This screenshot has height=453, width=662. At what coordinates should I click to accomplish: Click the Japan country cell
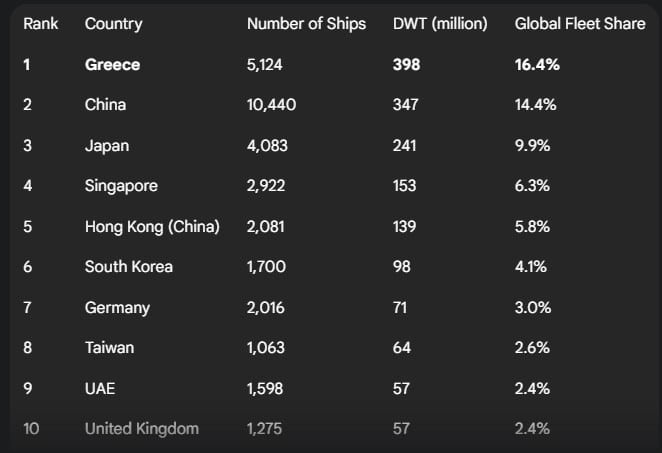tap(107, 145)
